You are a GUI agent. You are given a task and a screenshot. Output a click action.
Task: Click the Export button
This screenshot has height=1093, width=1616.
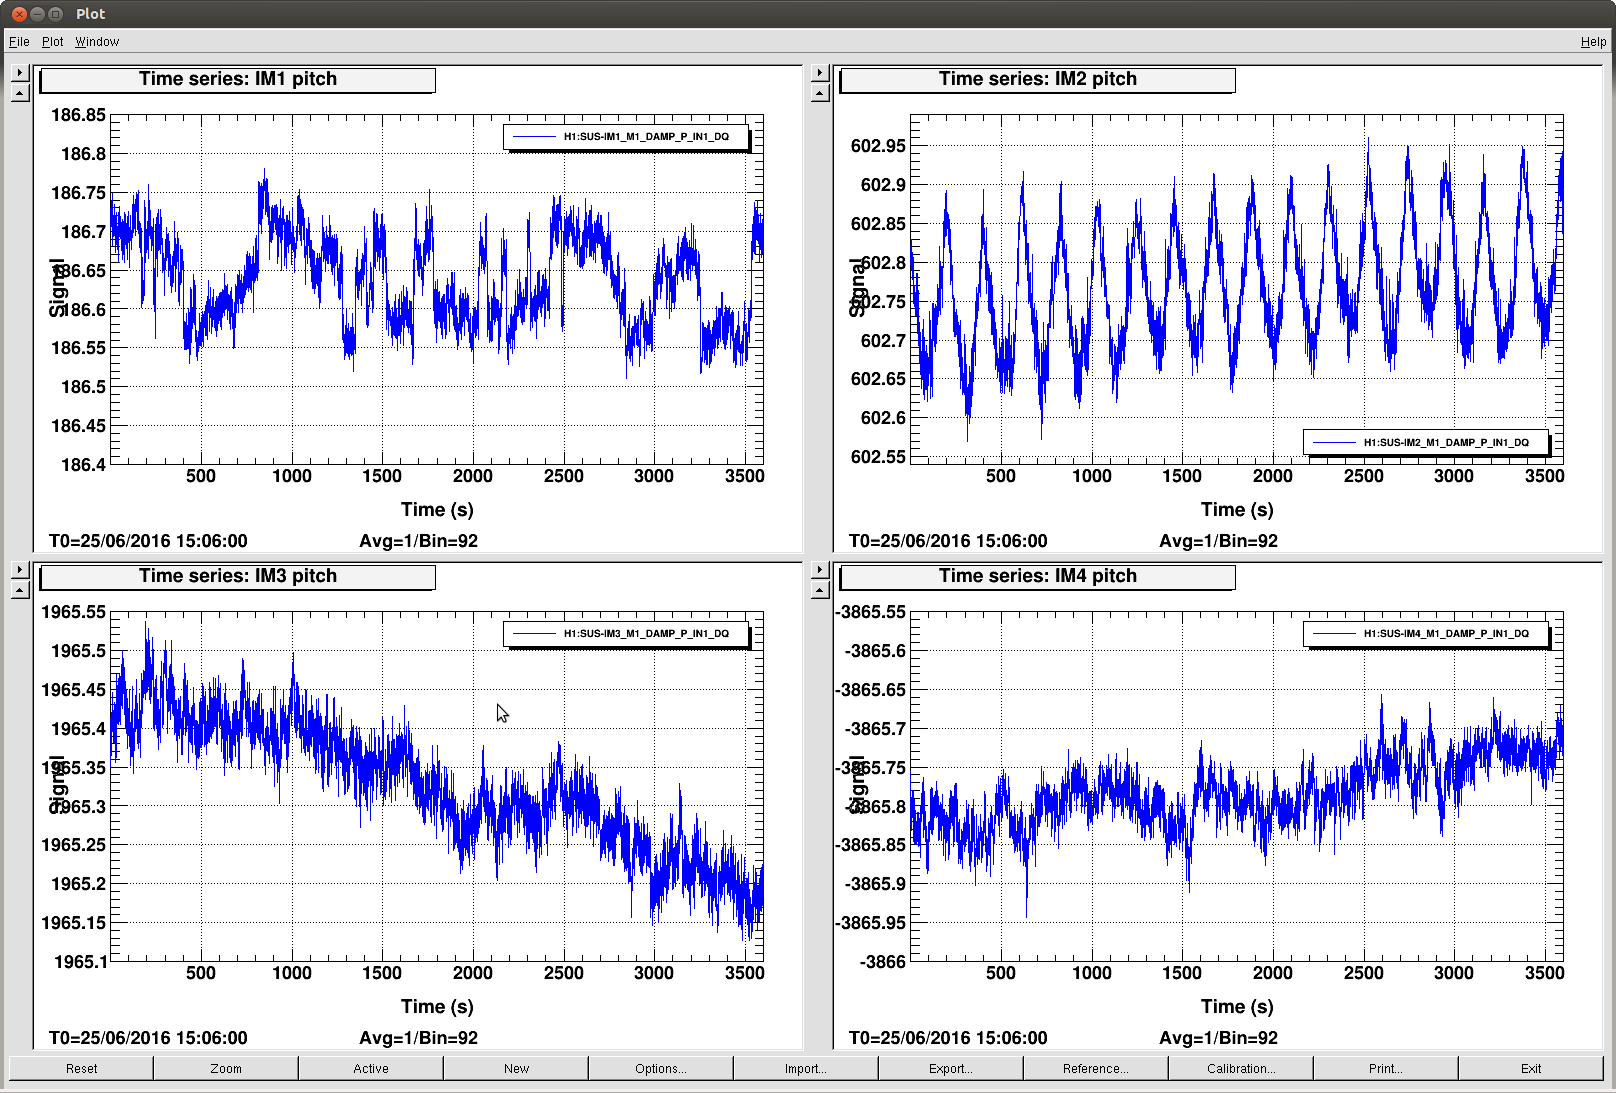click(951, 1068)
